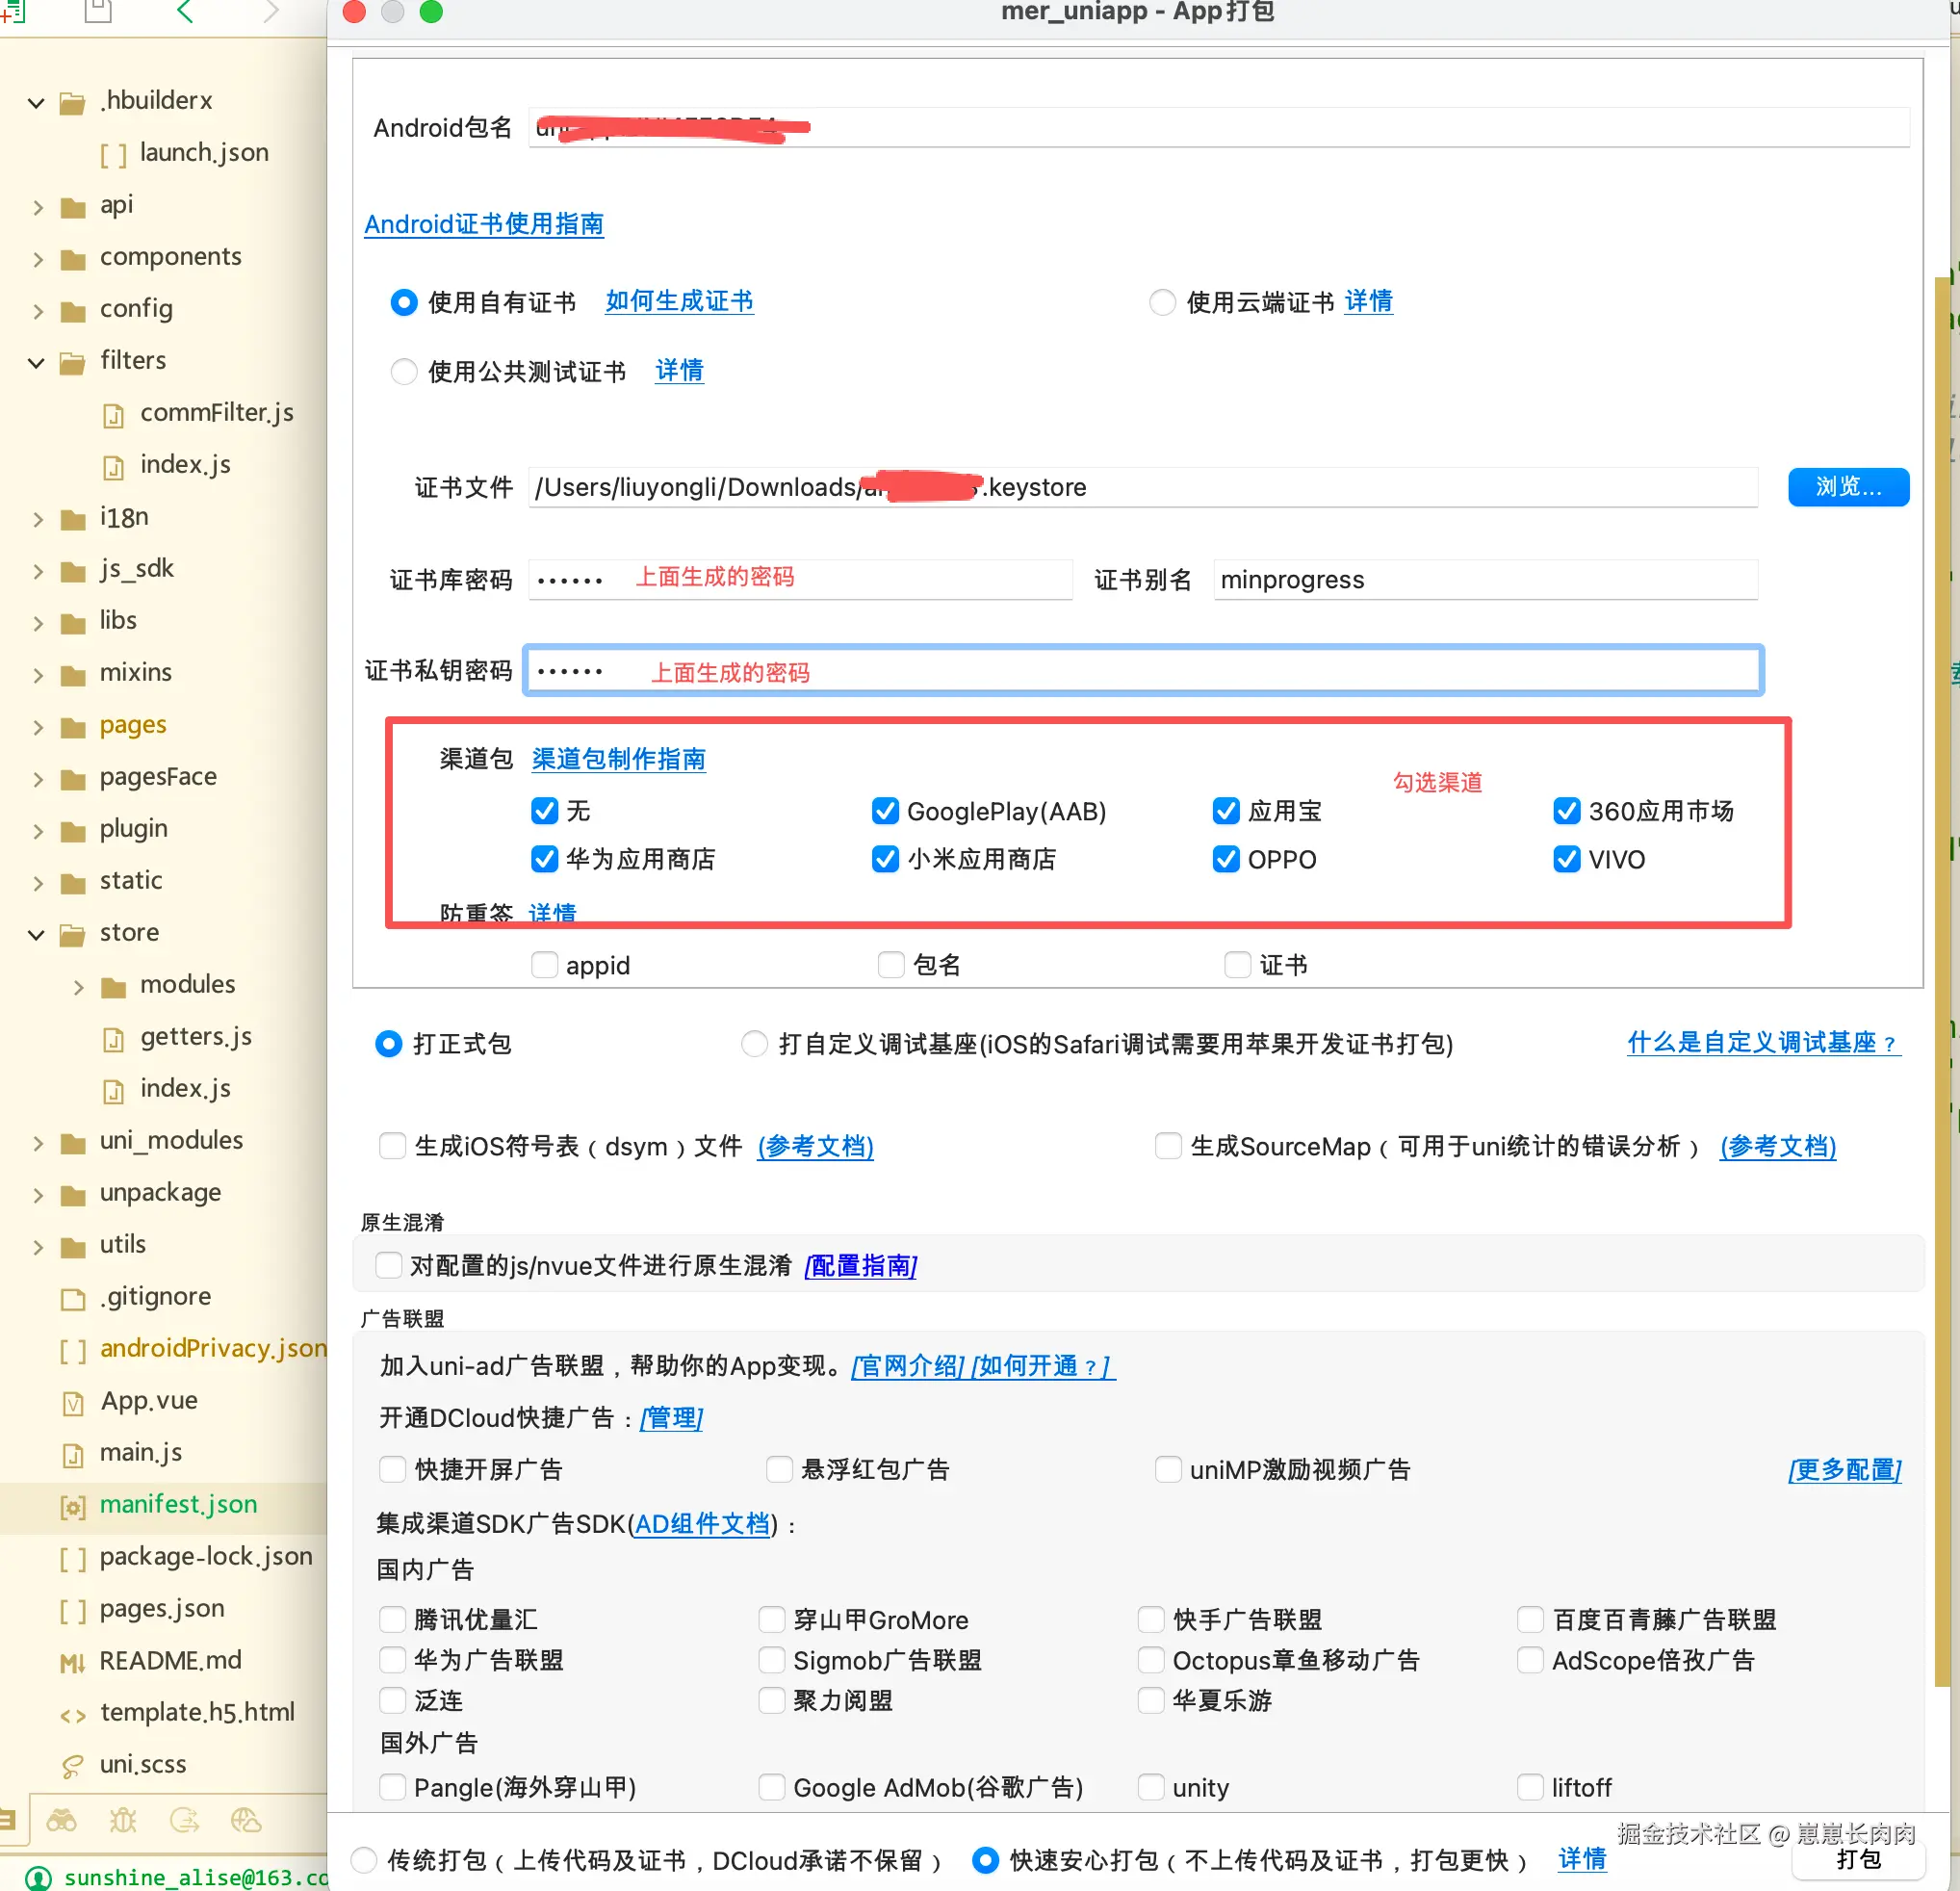Collapse the filters folder
Viewport: 1960px width, 1891px height.
(37, 361)
